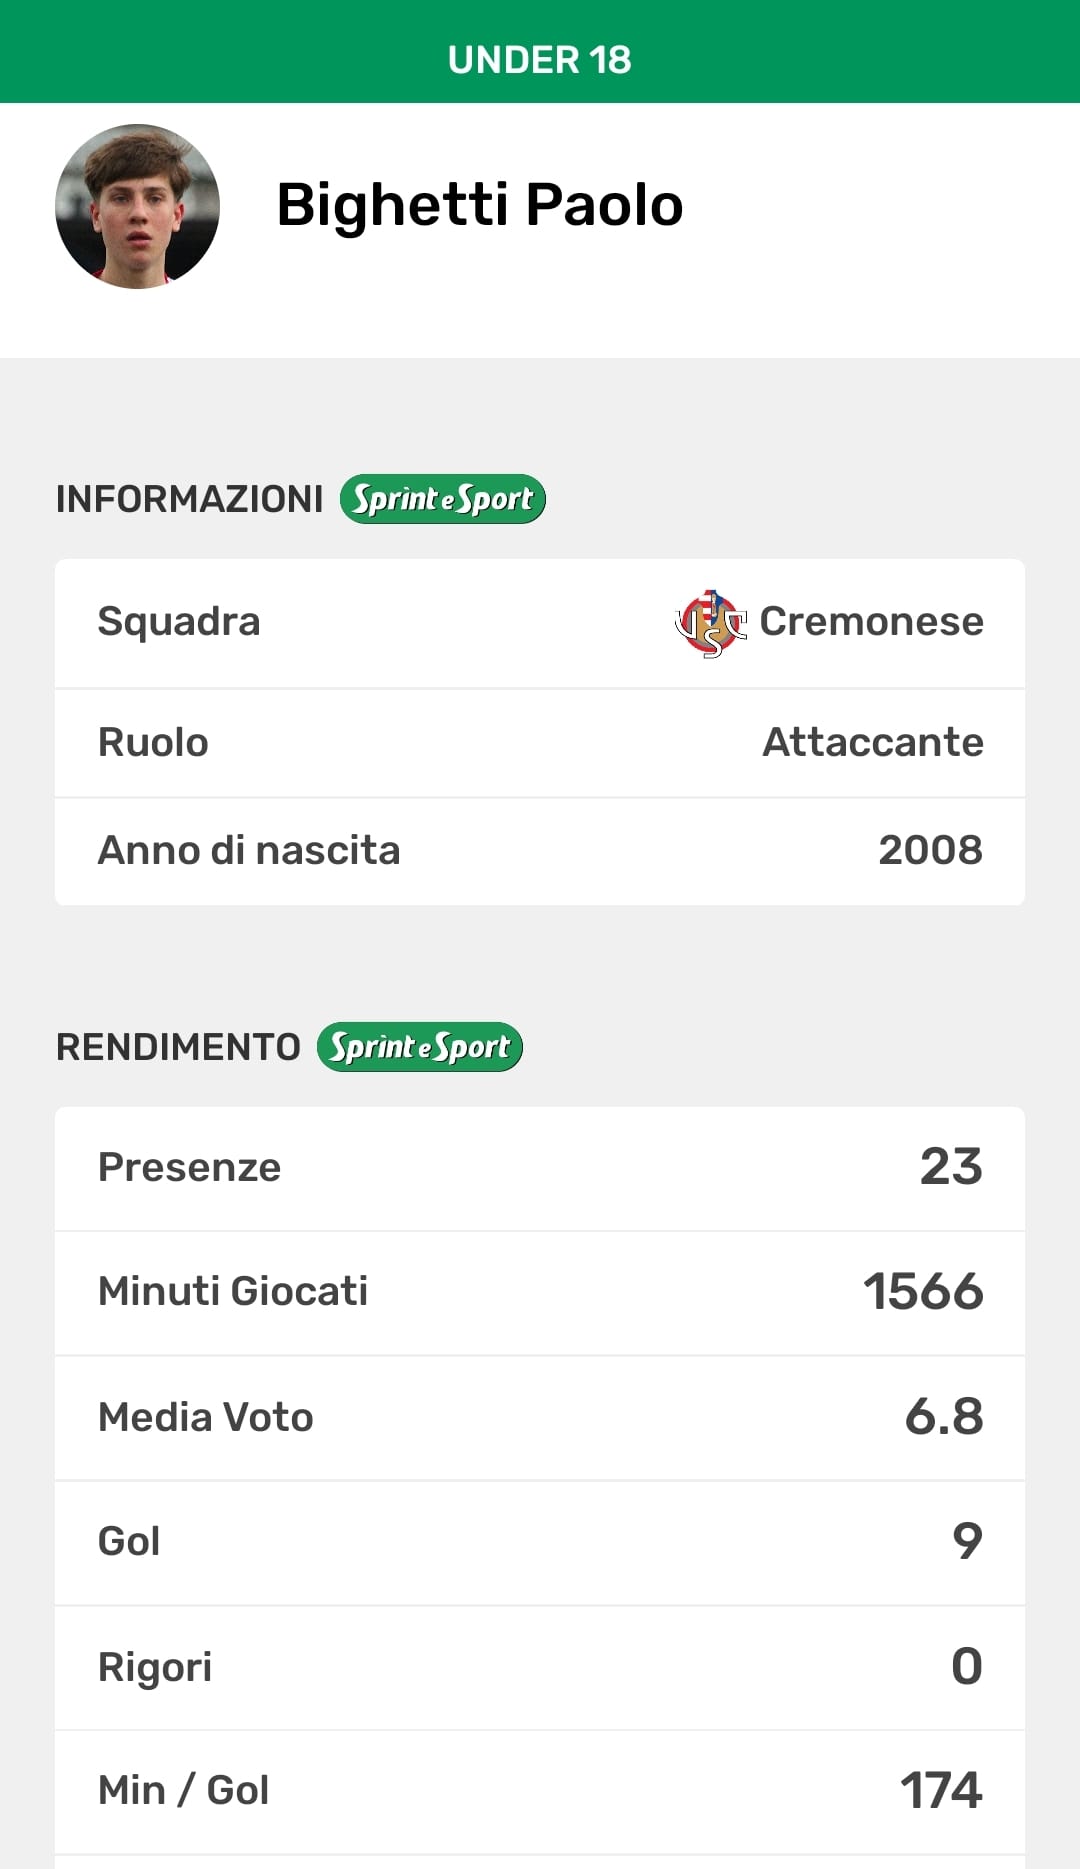Select the Rigori row label

155,1667
